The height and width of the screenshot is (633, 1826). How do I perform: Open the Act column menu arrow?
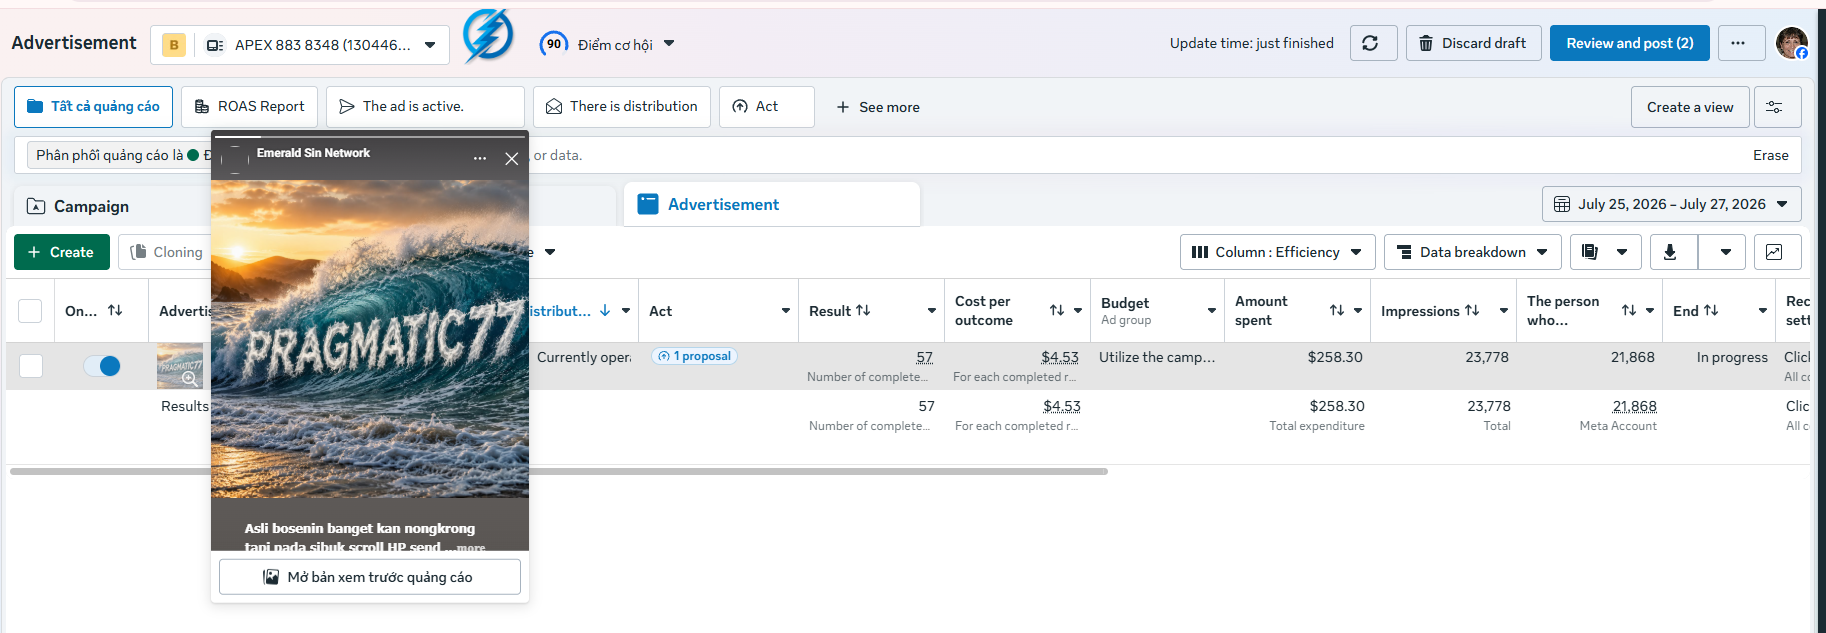click(786, 311)
